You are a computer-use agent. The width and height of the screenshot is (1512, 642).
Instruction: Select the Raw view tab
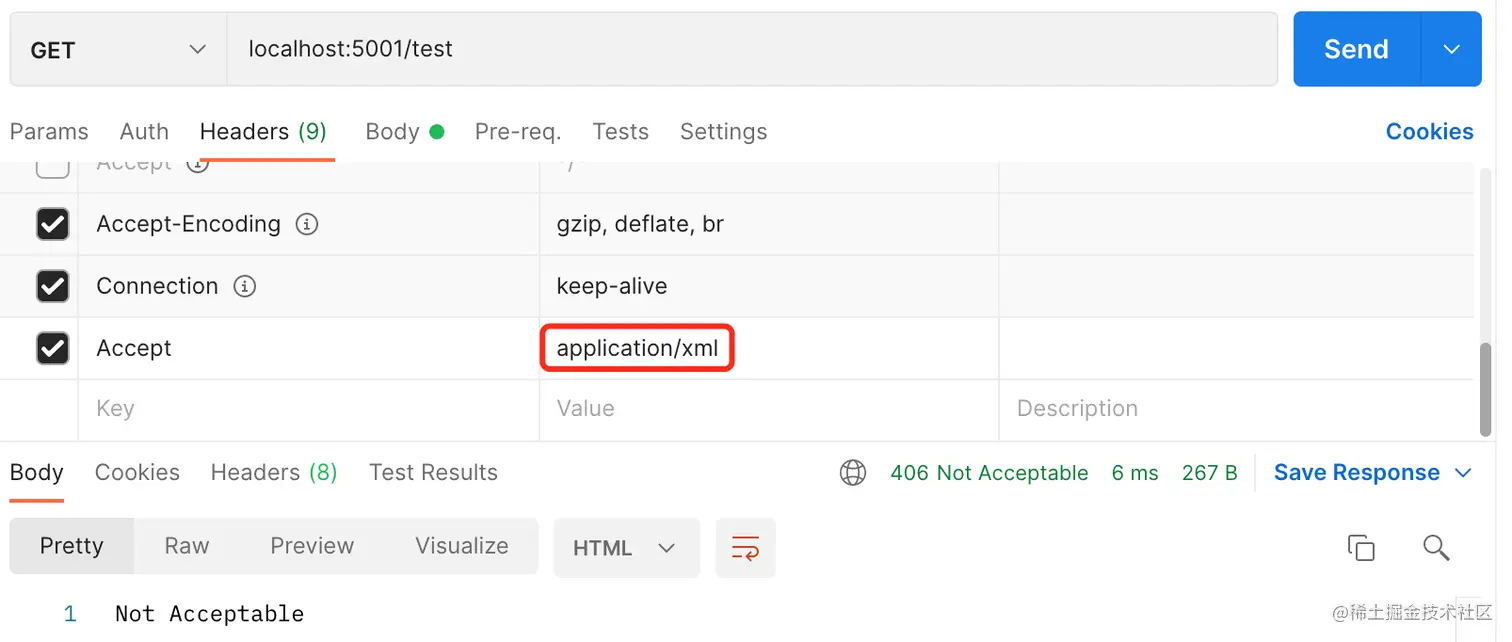(x=187, y=546)
